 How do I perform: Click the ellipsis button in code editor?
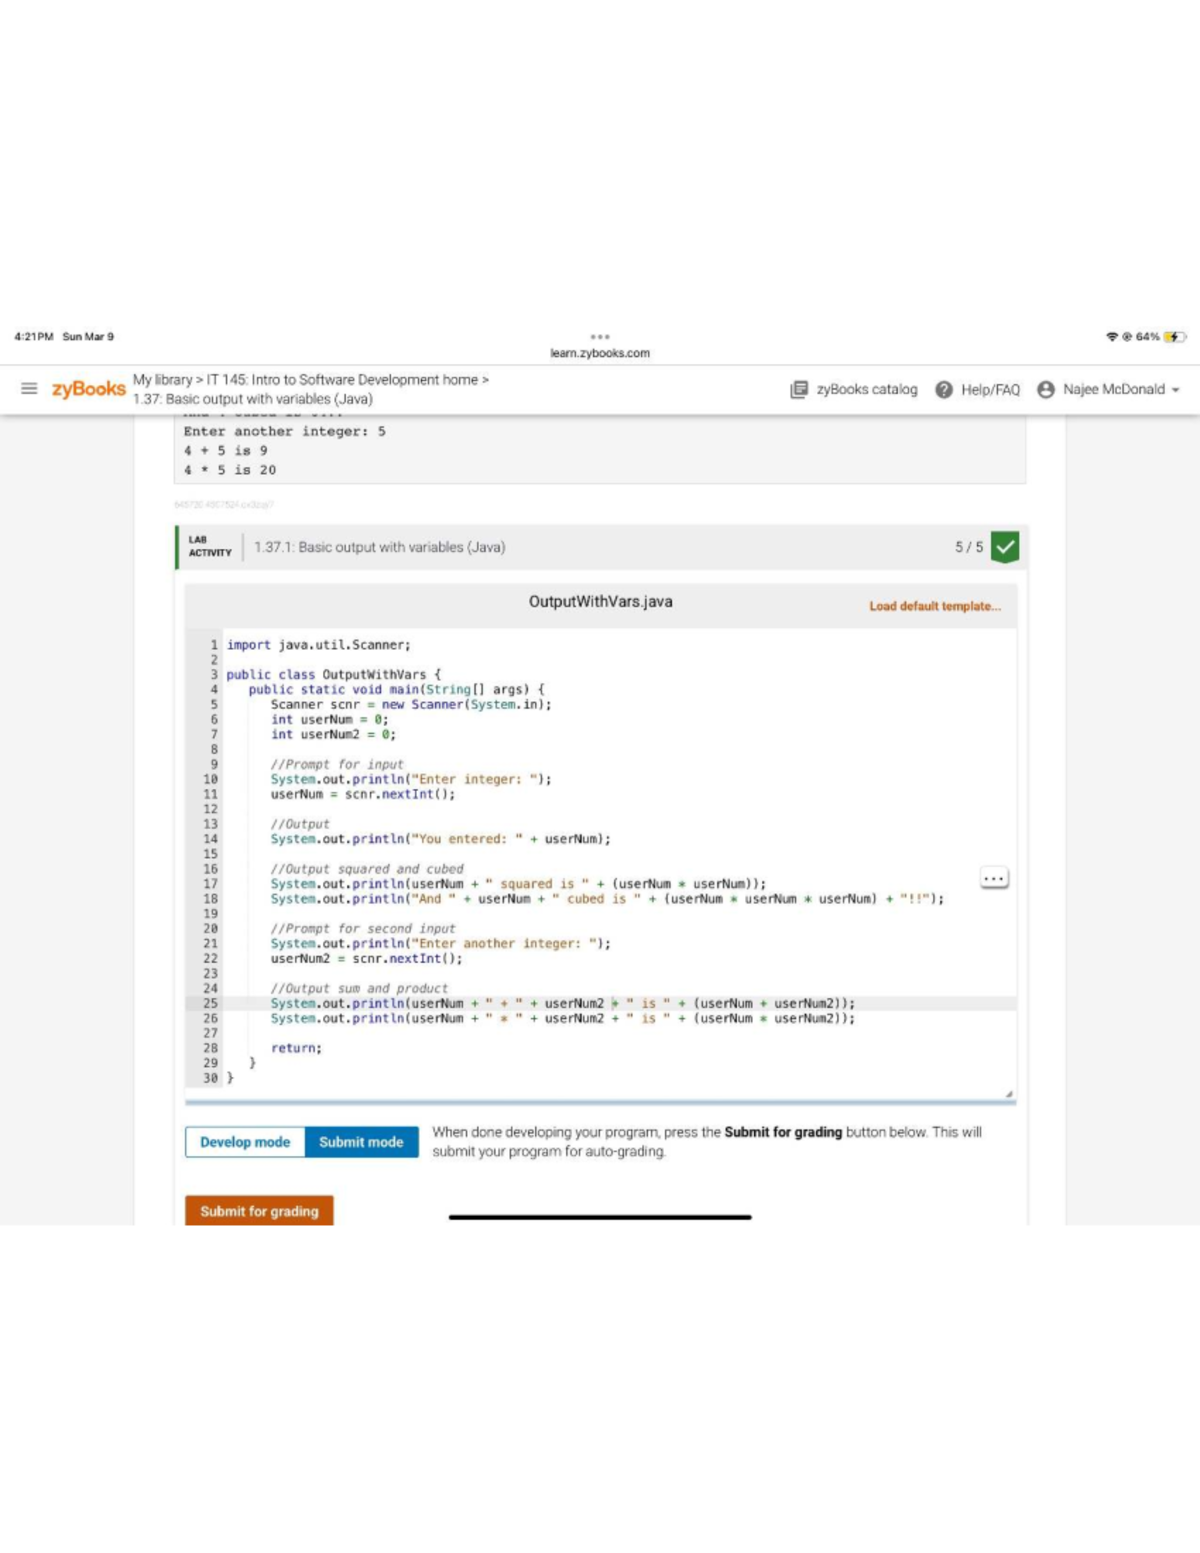(994, 878)
